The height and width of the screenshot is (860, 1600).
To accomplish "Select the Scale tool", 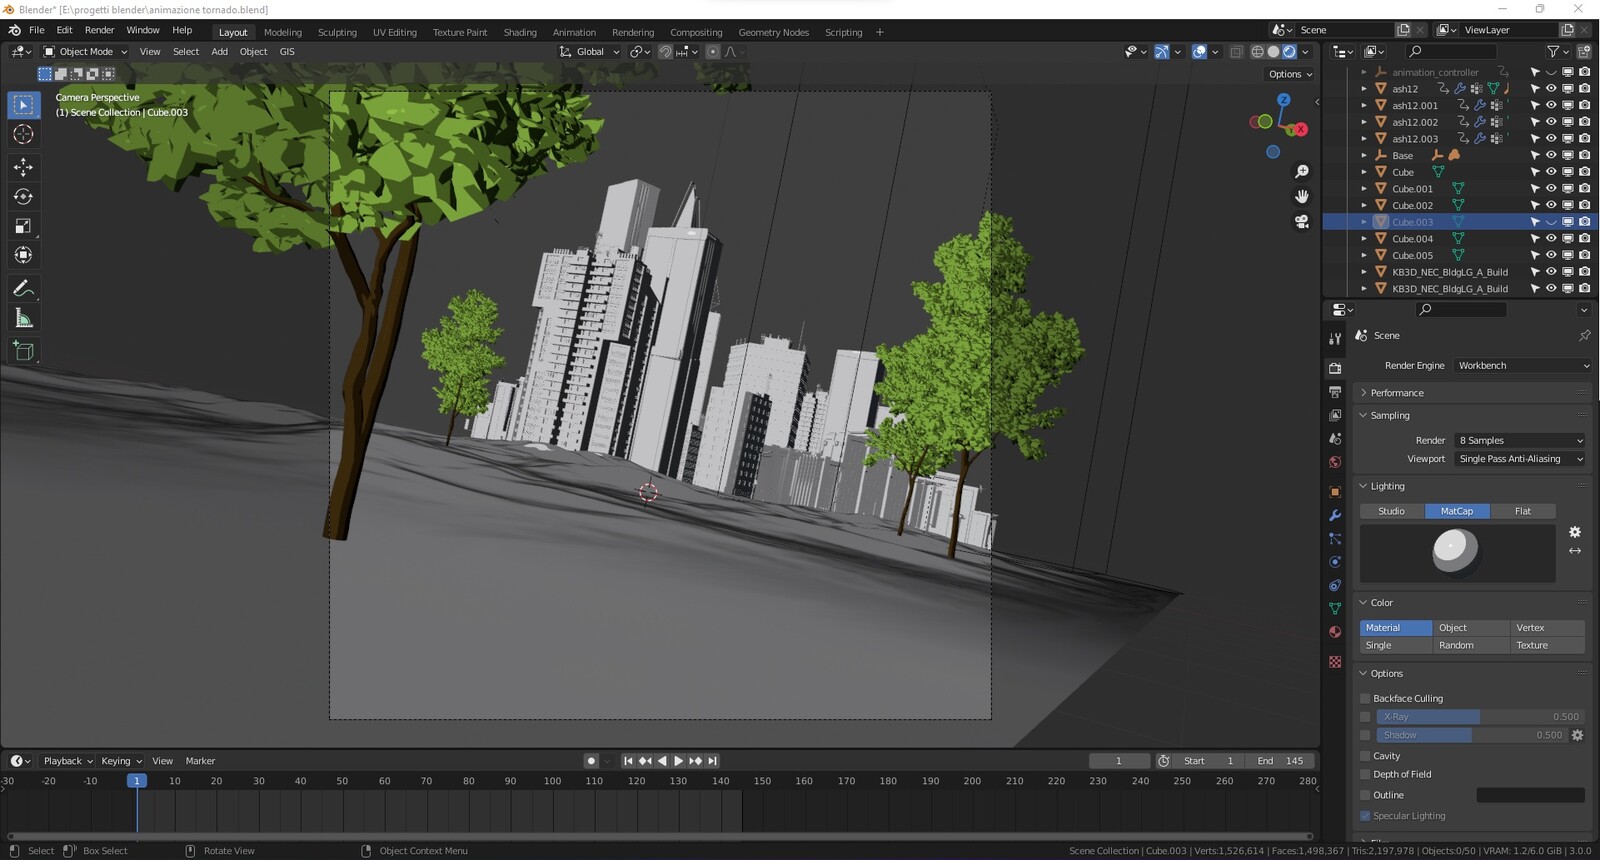I will (x=23, y=226).
